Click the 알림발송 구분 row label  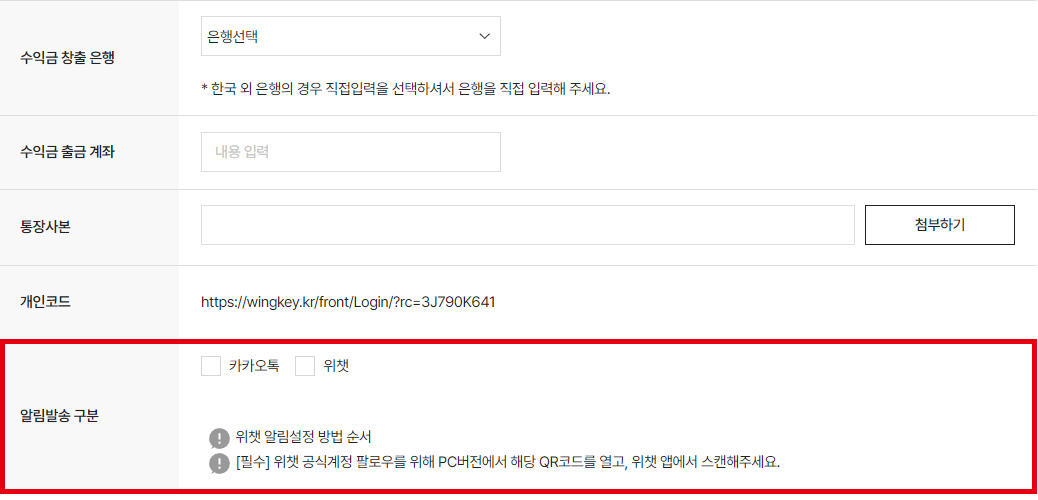coord(60,417)
